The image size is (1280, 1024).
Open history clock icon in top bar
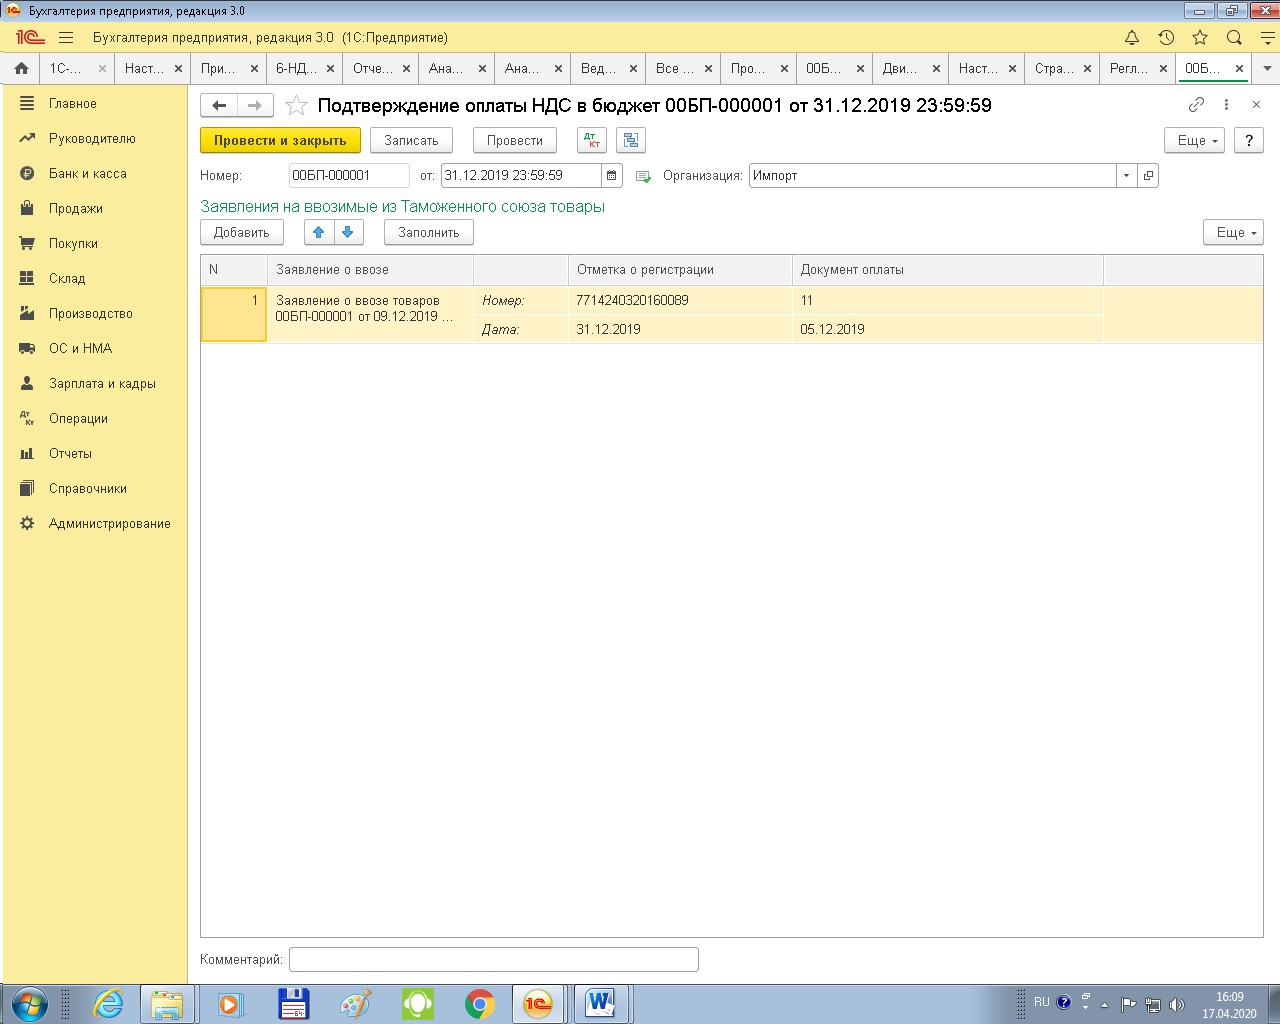pyautogui.click(x=1166, y=38)
